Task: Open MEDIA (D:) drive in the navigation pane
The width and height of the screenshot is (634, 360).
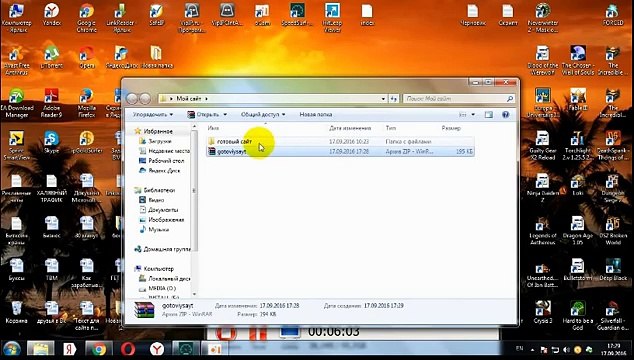Action: (x=162, y=288)
